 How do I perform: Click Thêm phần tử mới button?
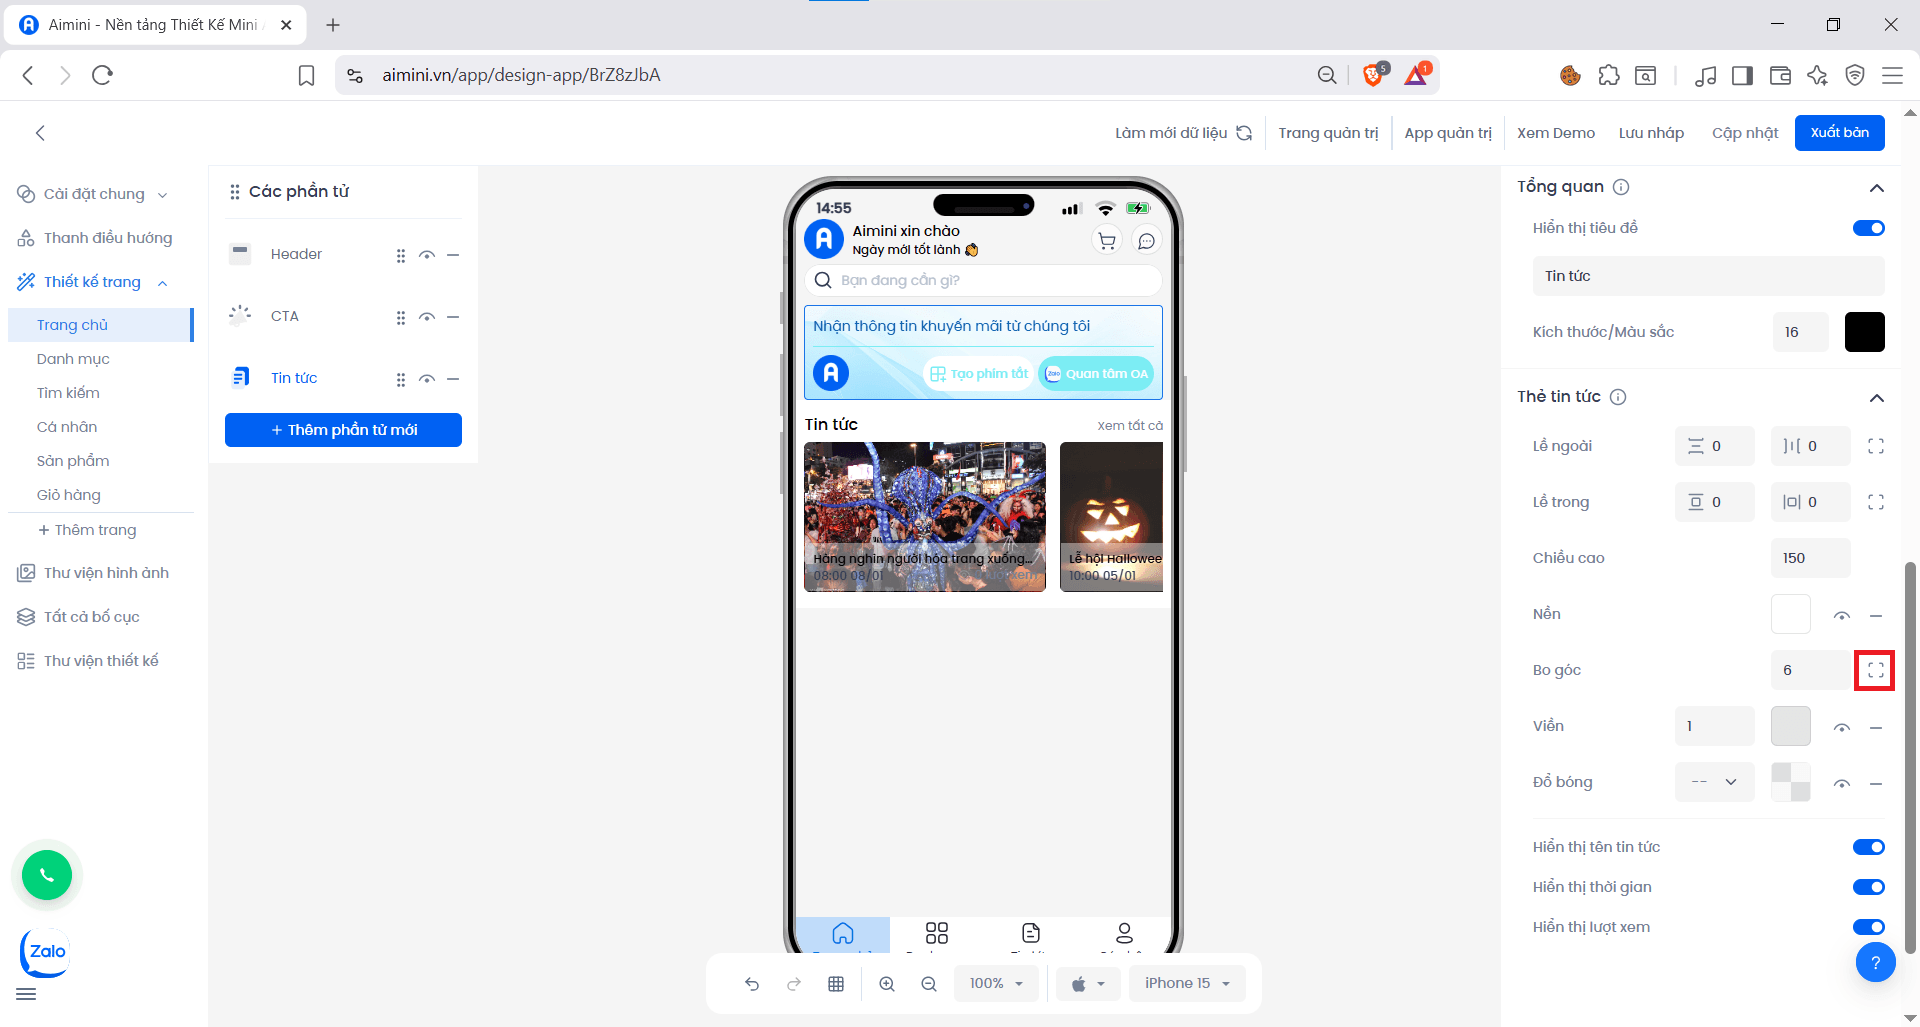pyautogui.click(x=343, y=429)
